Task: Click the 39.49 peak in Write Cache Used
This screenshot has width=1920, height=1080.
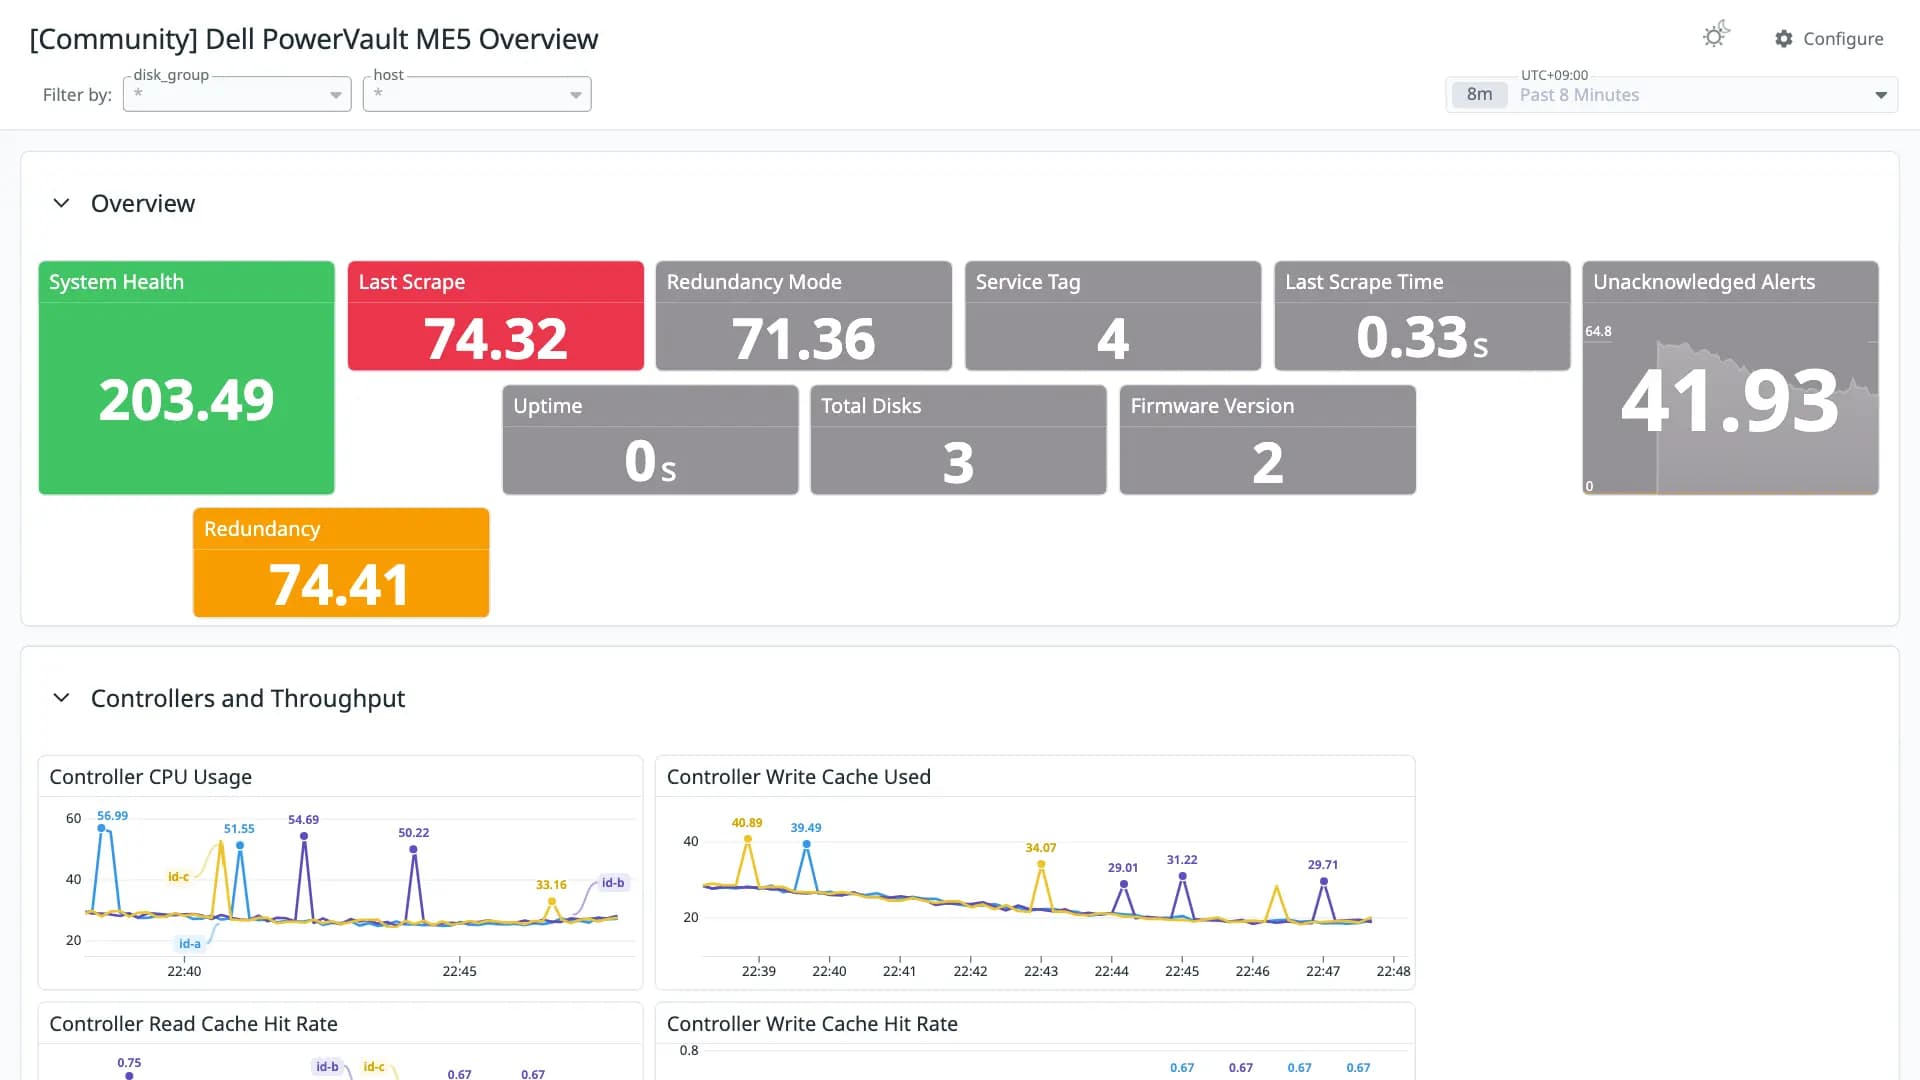Action: click(x=806, y=844)
